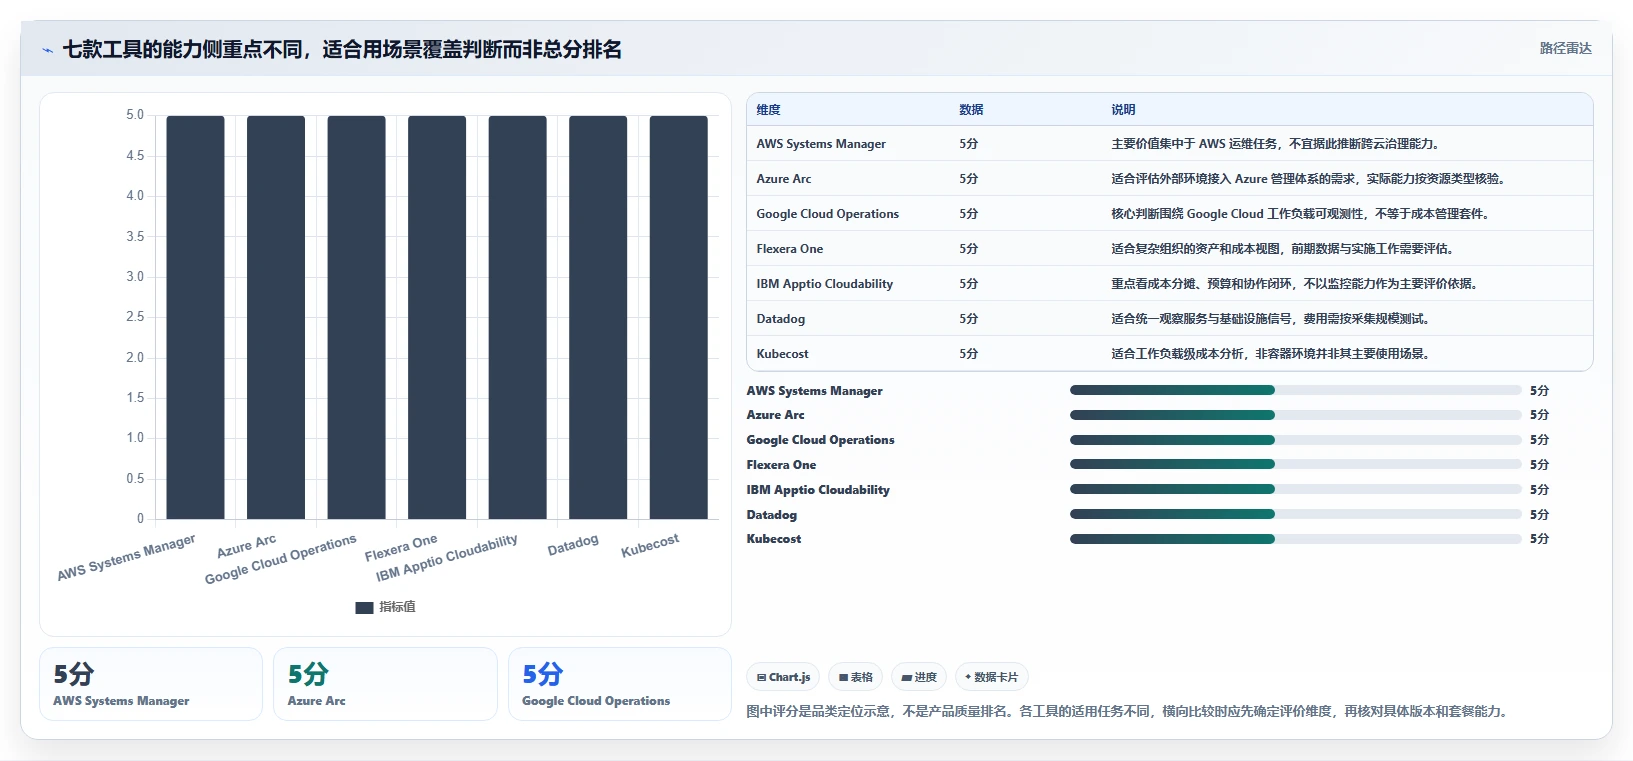The height and width of the screenshot is (761, 1633).
Task: Click the 5.0 tick on the chart's y-axis
Action: click(135, 115)
